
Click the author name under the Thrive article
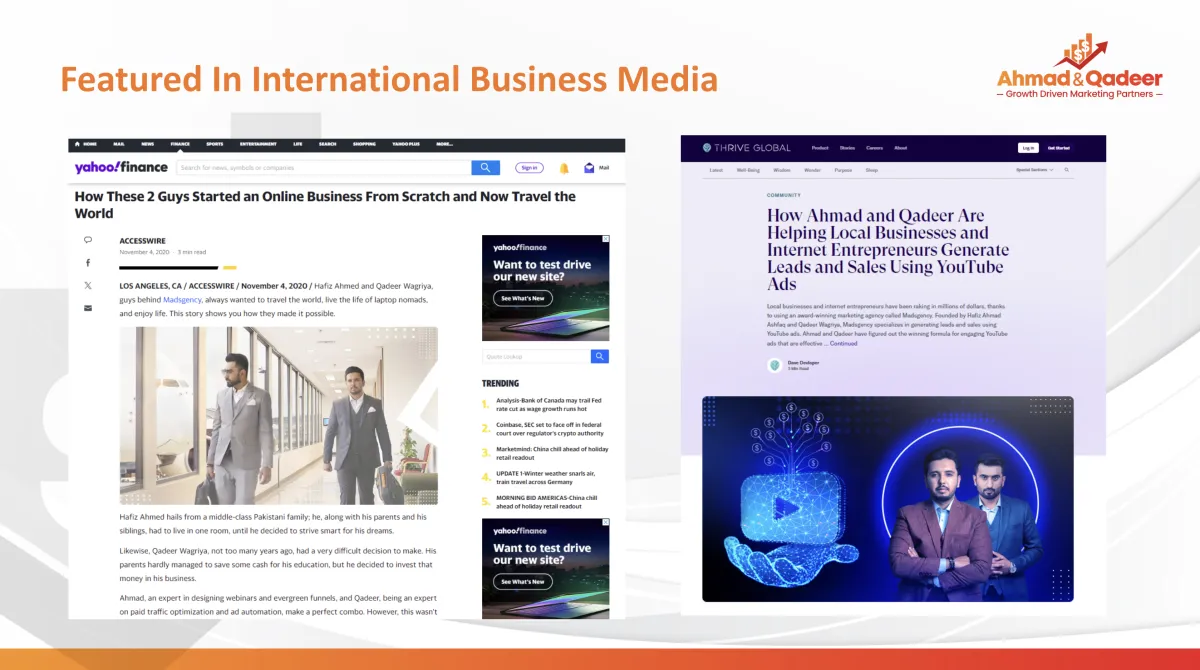click(x=803, y=362)
